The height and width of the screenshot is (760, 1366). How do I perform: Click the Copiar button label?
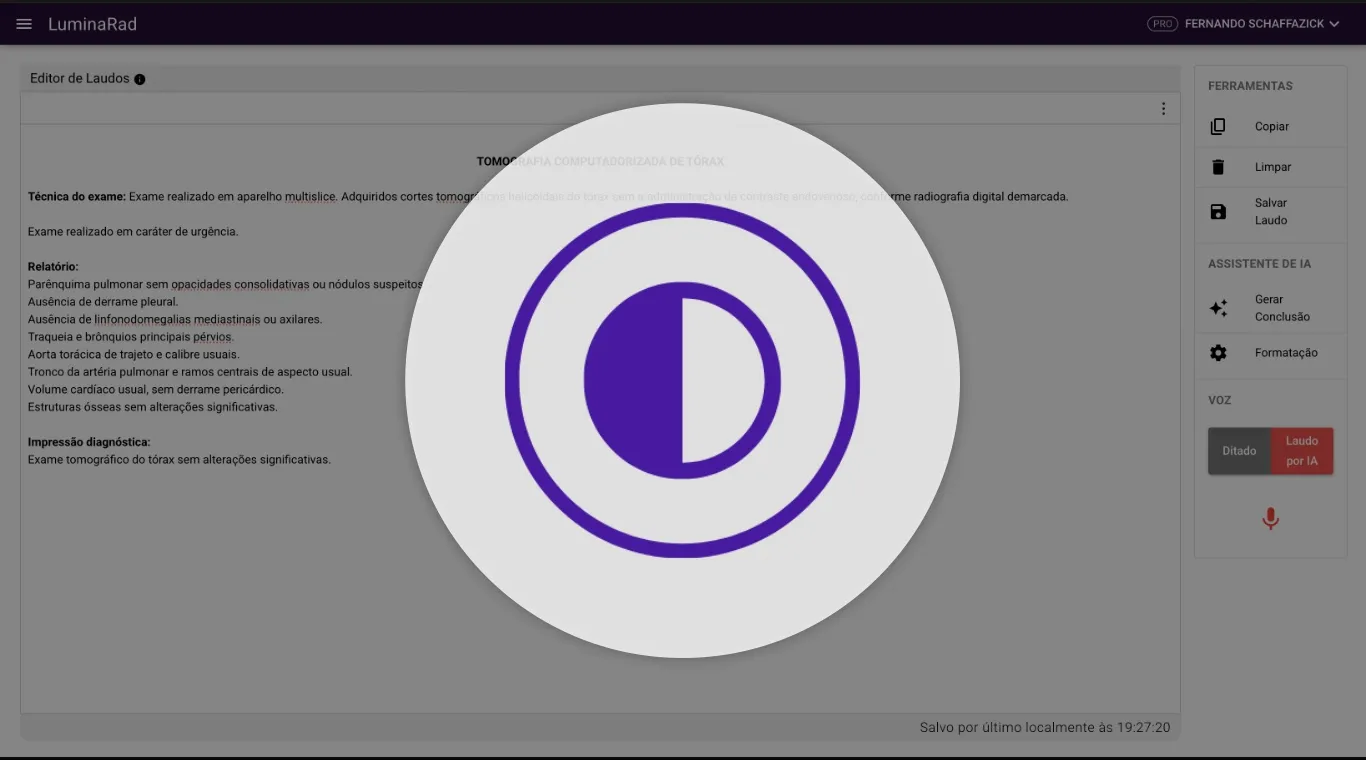pos(1272,127)
